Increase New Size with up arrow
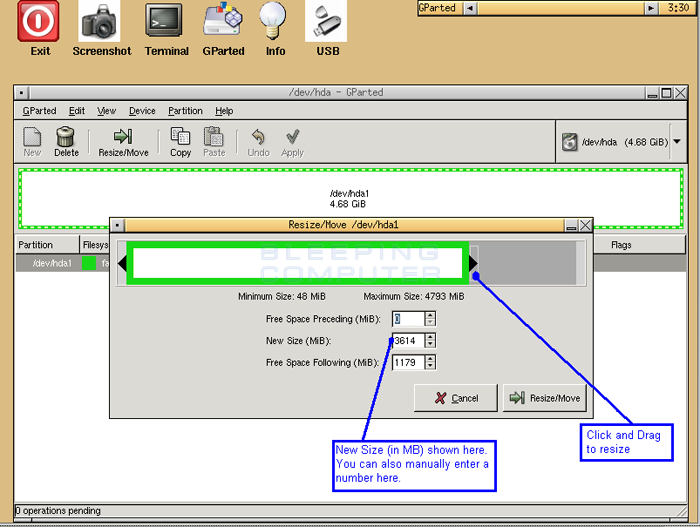The image size is (700, 527). tap(430, 337)
